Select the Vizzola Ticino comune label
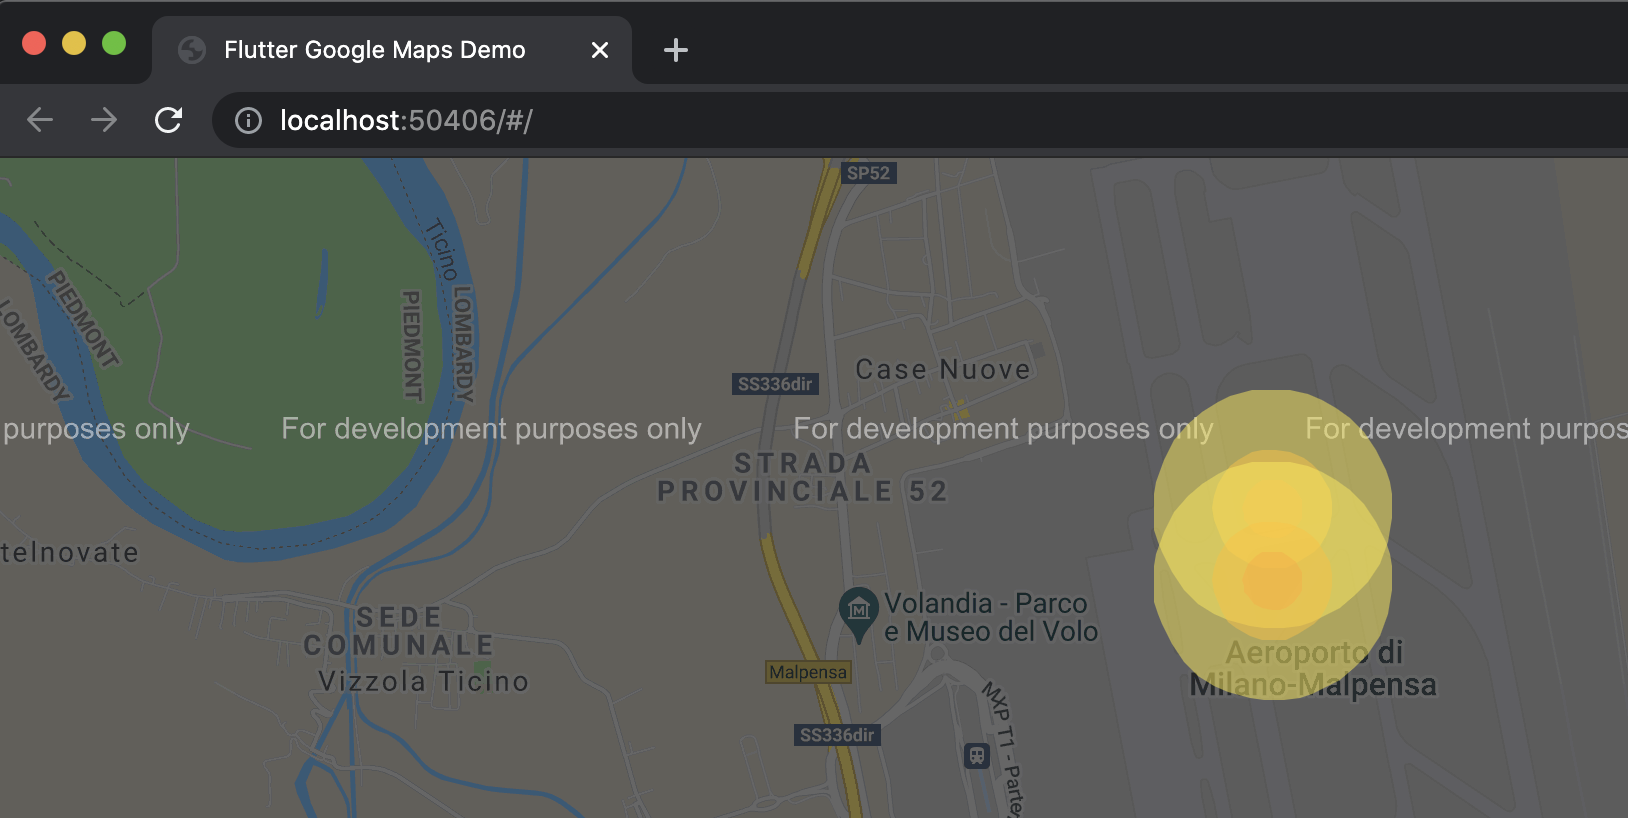Screen dimensions: 1628x818 pos(422,681)
